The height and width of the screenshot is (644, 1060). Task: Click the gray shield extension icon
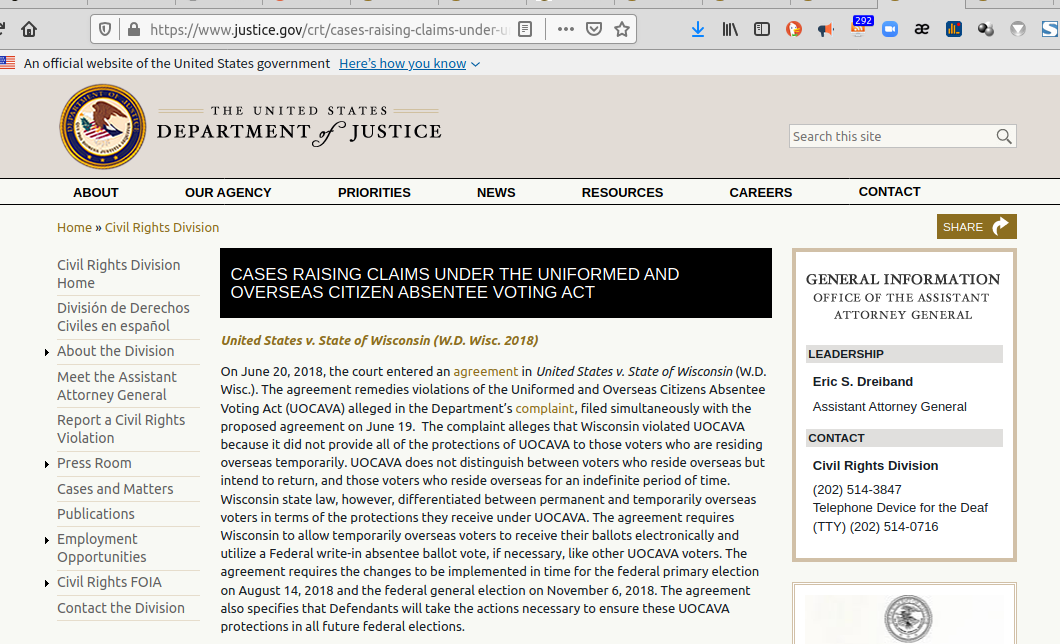pyautogui.click(x=1017, y=30)
